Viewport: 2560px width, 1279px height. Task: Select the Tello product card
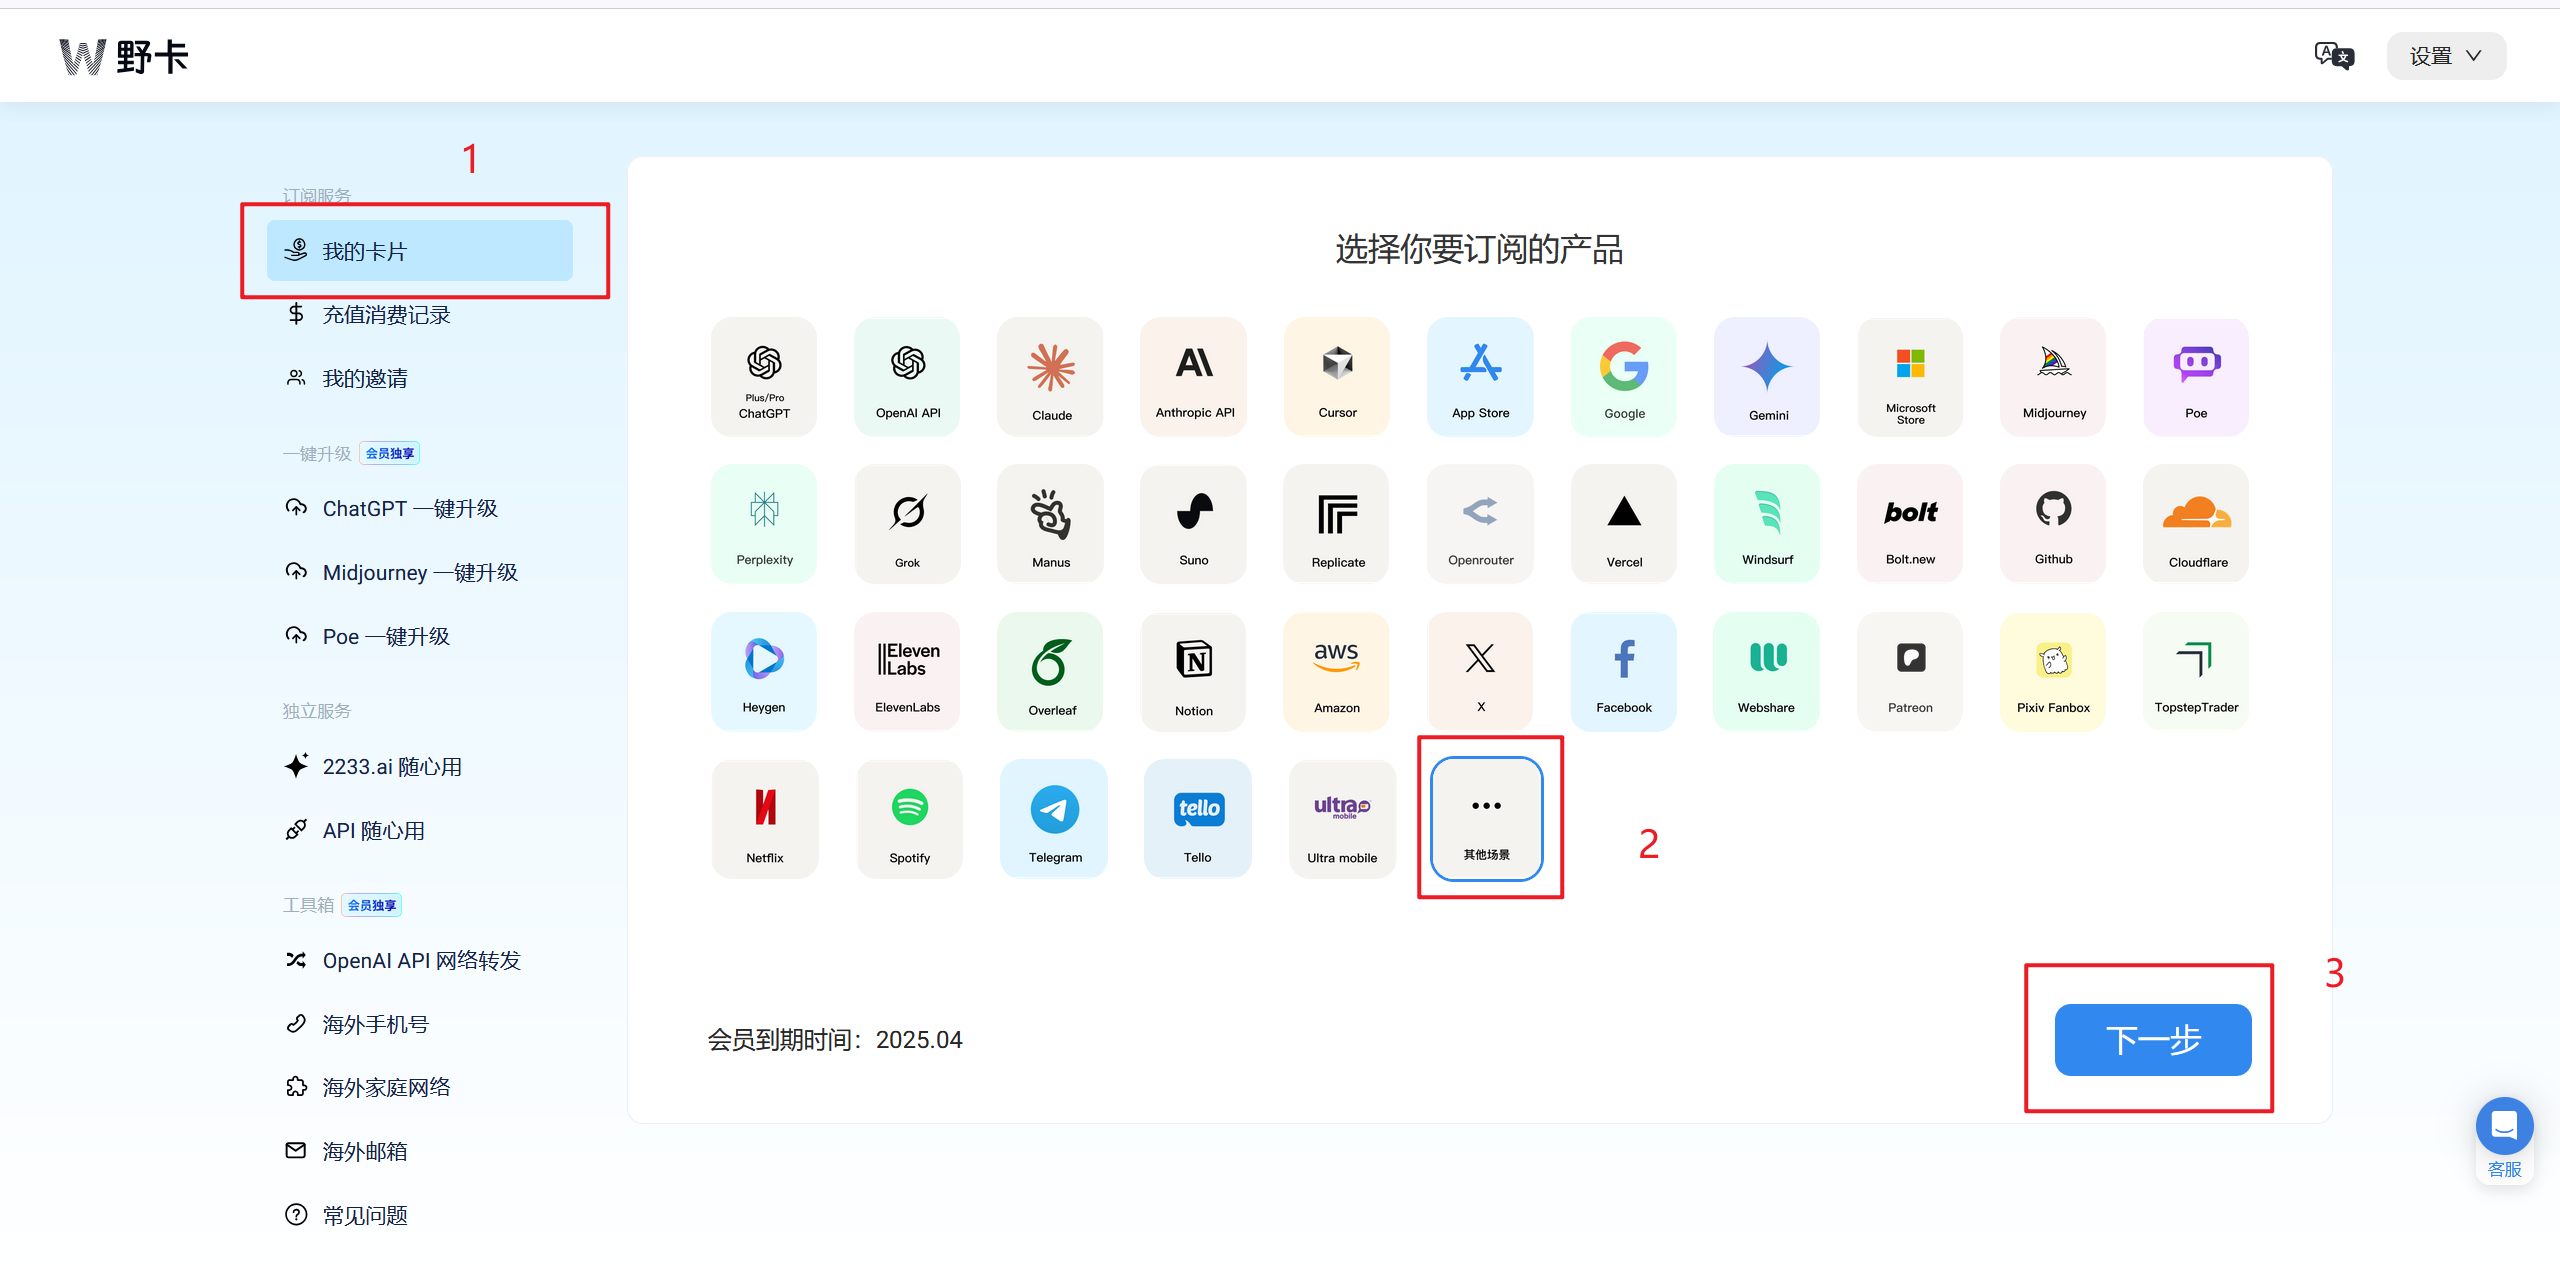pos(1198,820)
